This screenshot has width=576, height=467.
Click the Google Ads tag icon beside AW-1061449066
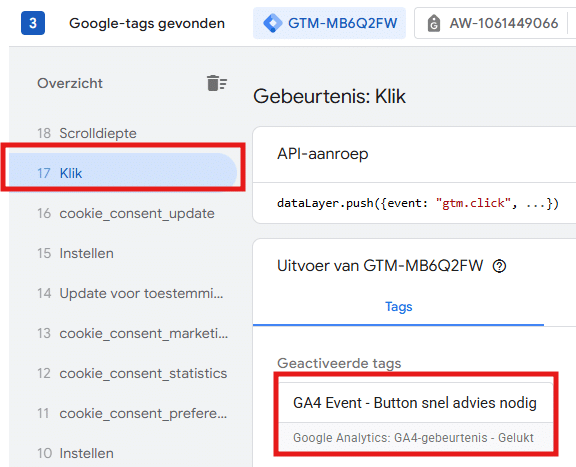434,24
